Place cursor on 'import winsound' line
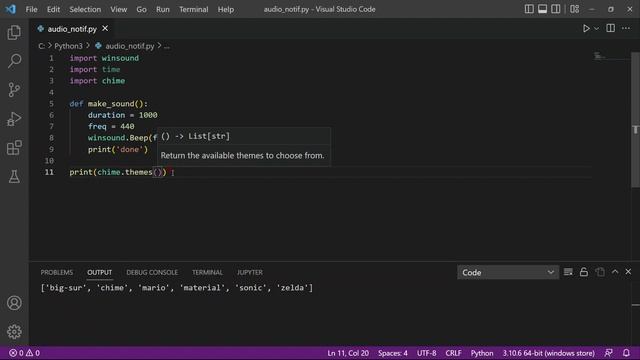Screen dimensions: 640x360 click(104, 58)
